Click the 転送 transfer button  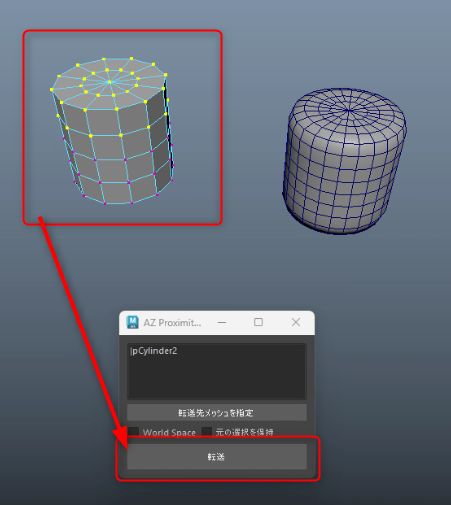(x=217, y=456)
